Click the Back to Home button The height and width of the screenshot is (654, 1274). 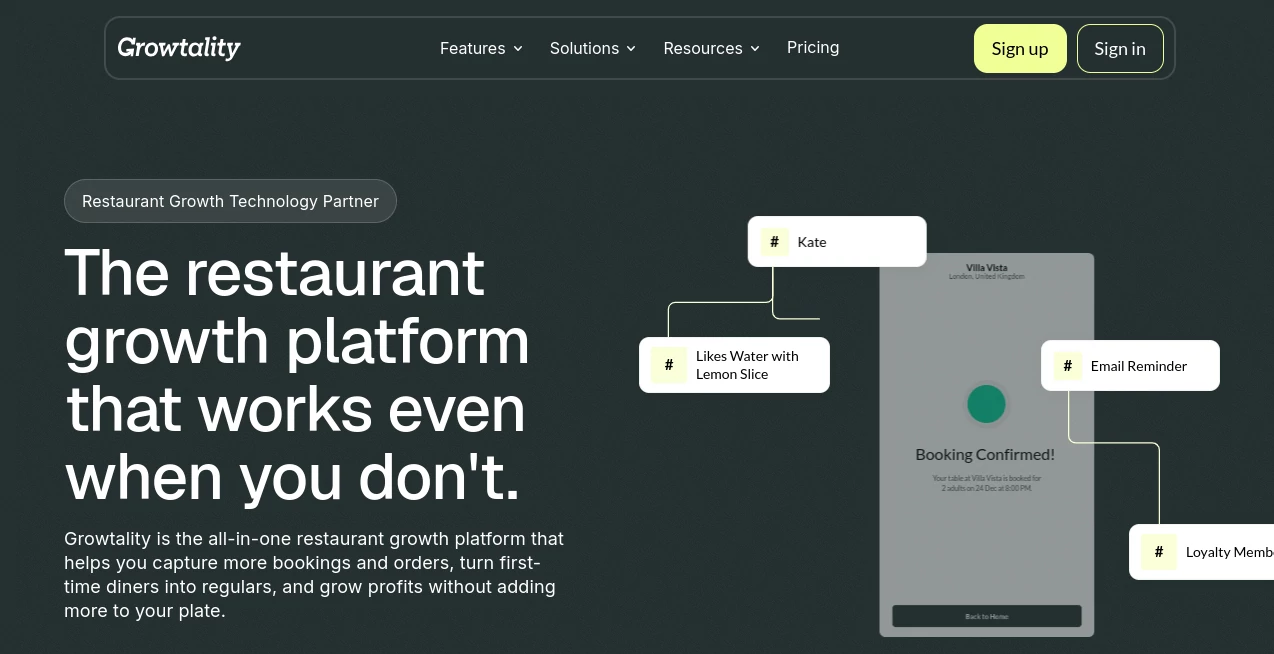click(987, 616)
